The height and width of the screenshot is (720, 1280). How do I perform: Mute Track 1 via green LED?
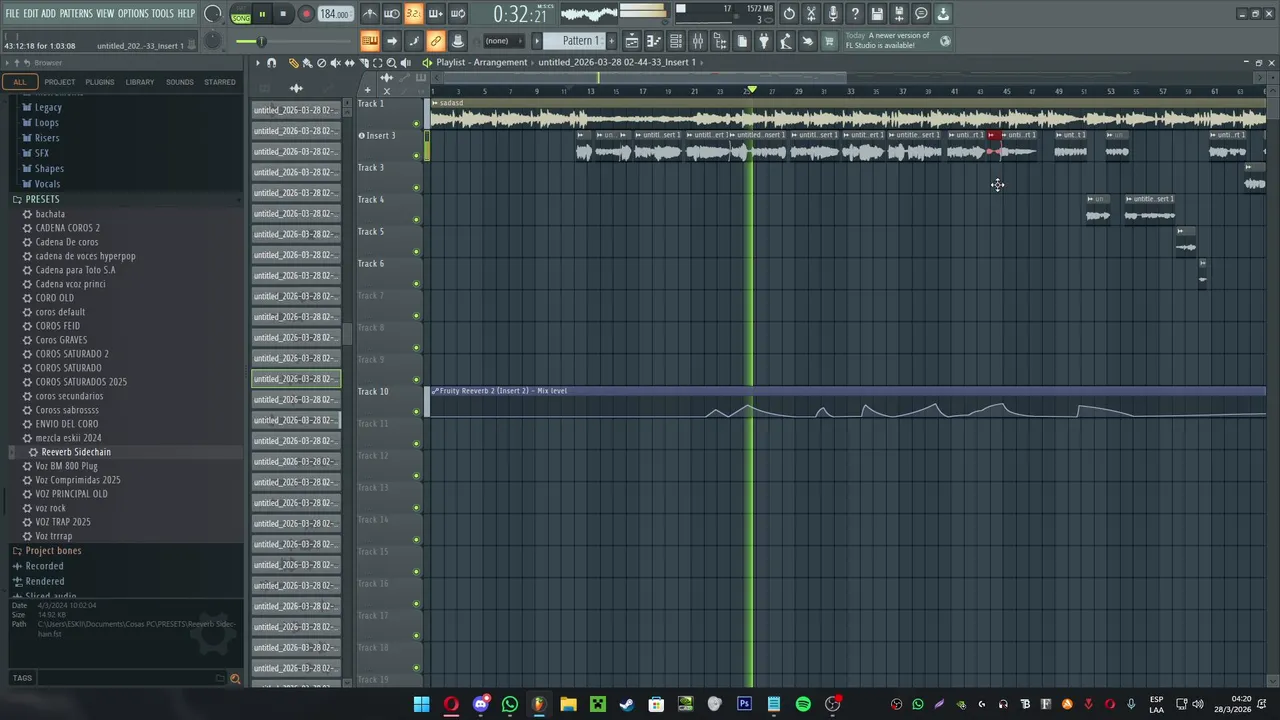click(417, 124)
